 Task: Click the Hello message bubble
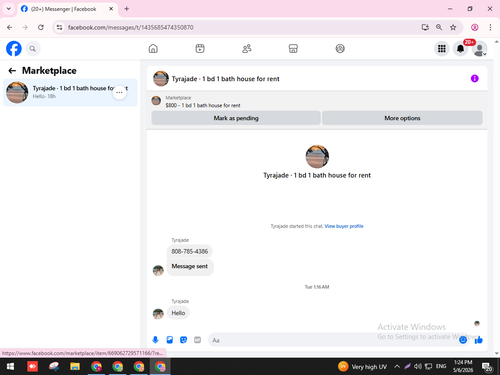click(178, 313)
